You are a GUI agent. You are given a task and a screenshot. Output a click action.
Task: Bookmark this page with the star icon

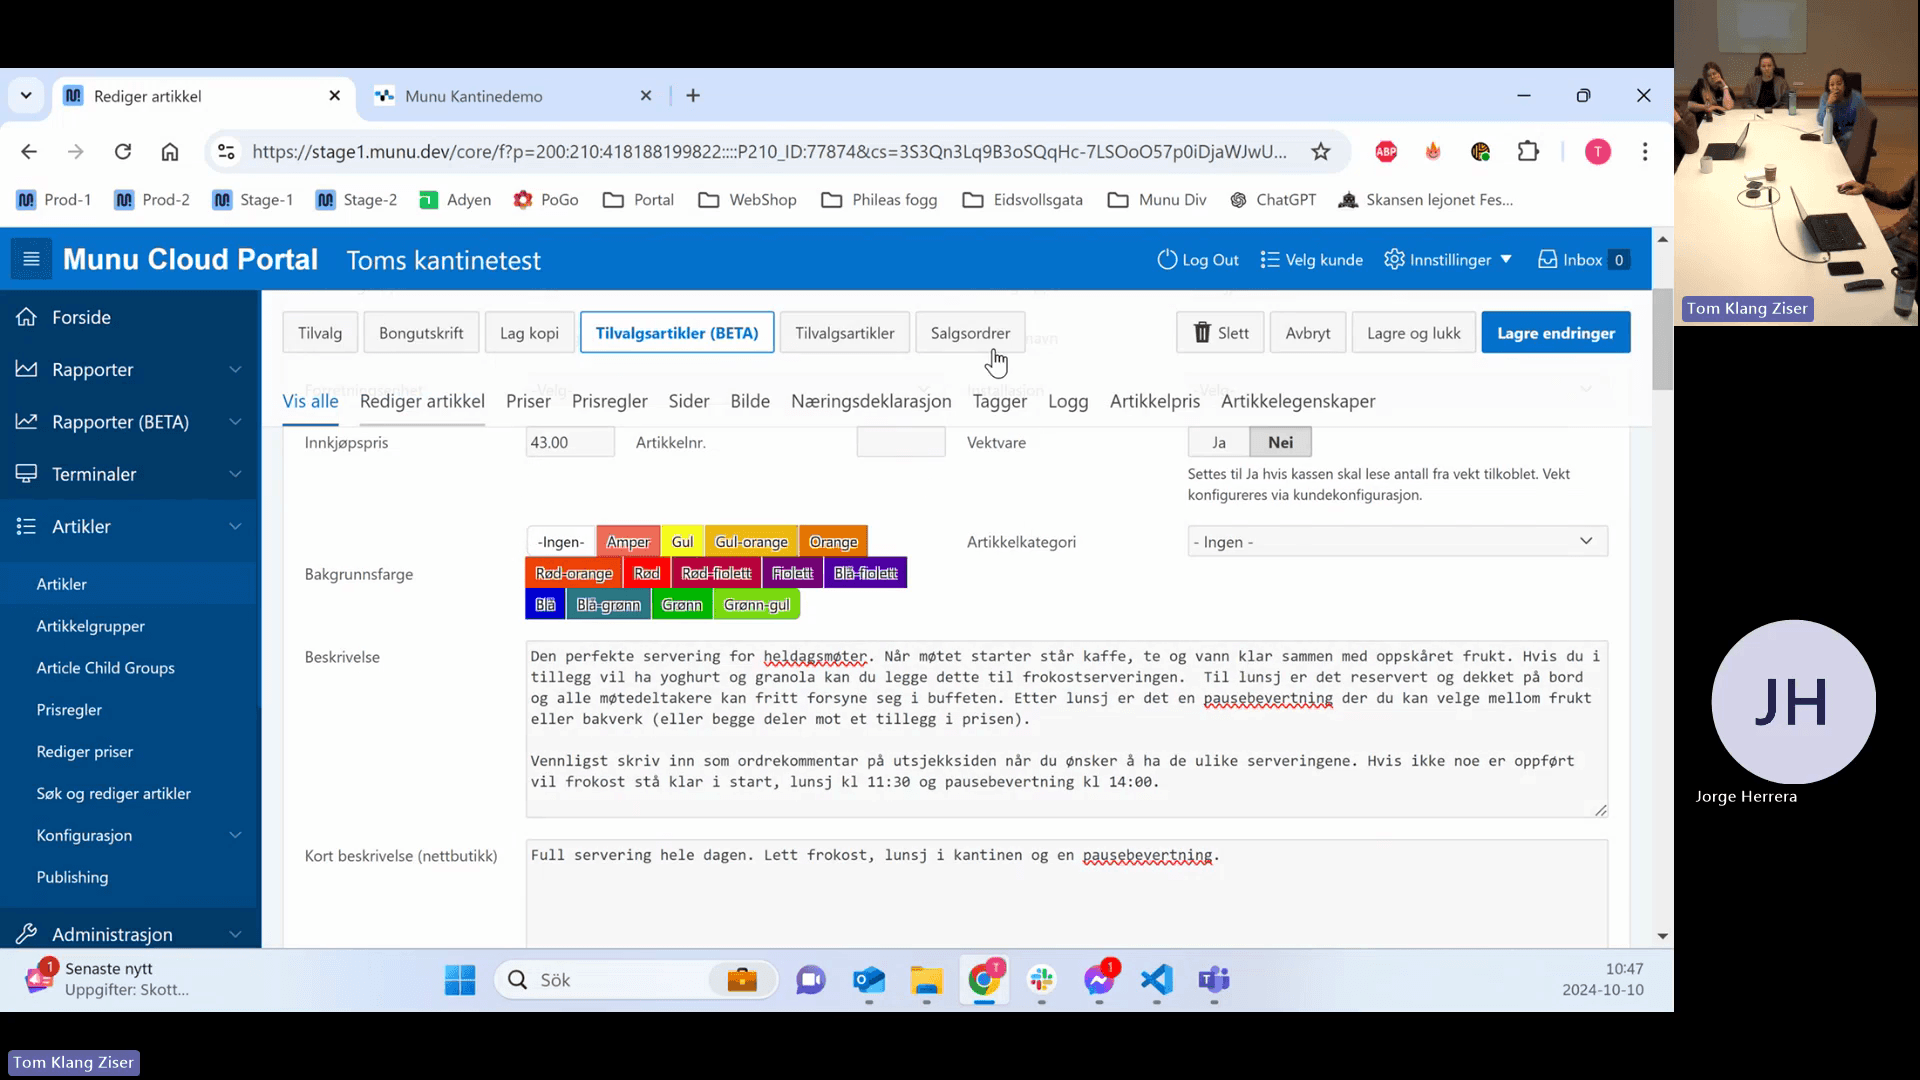tap(1321, 152)
